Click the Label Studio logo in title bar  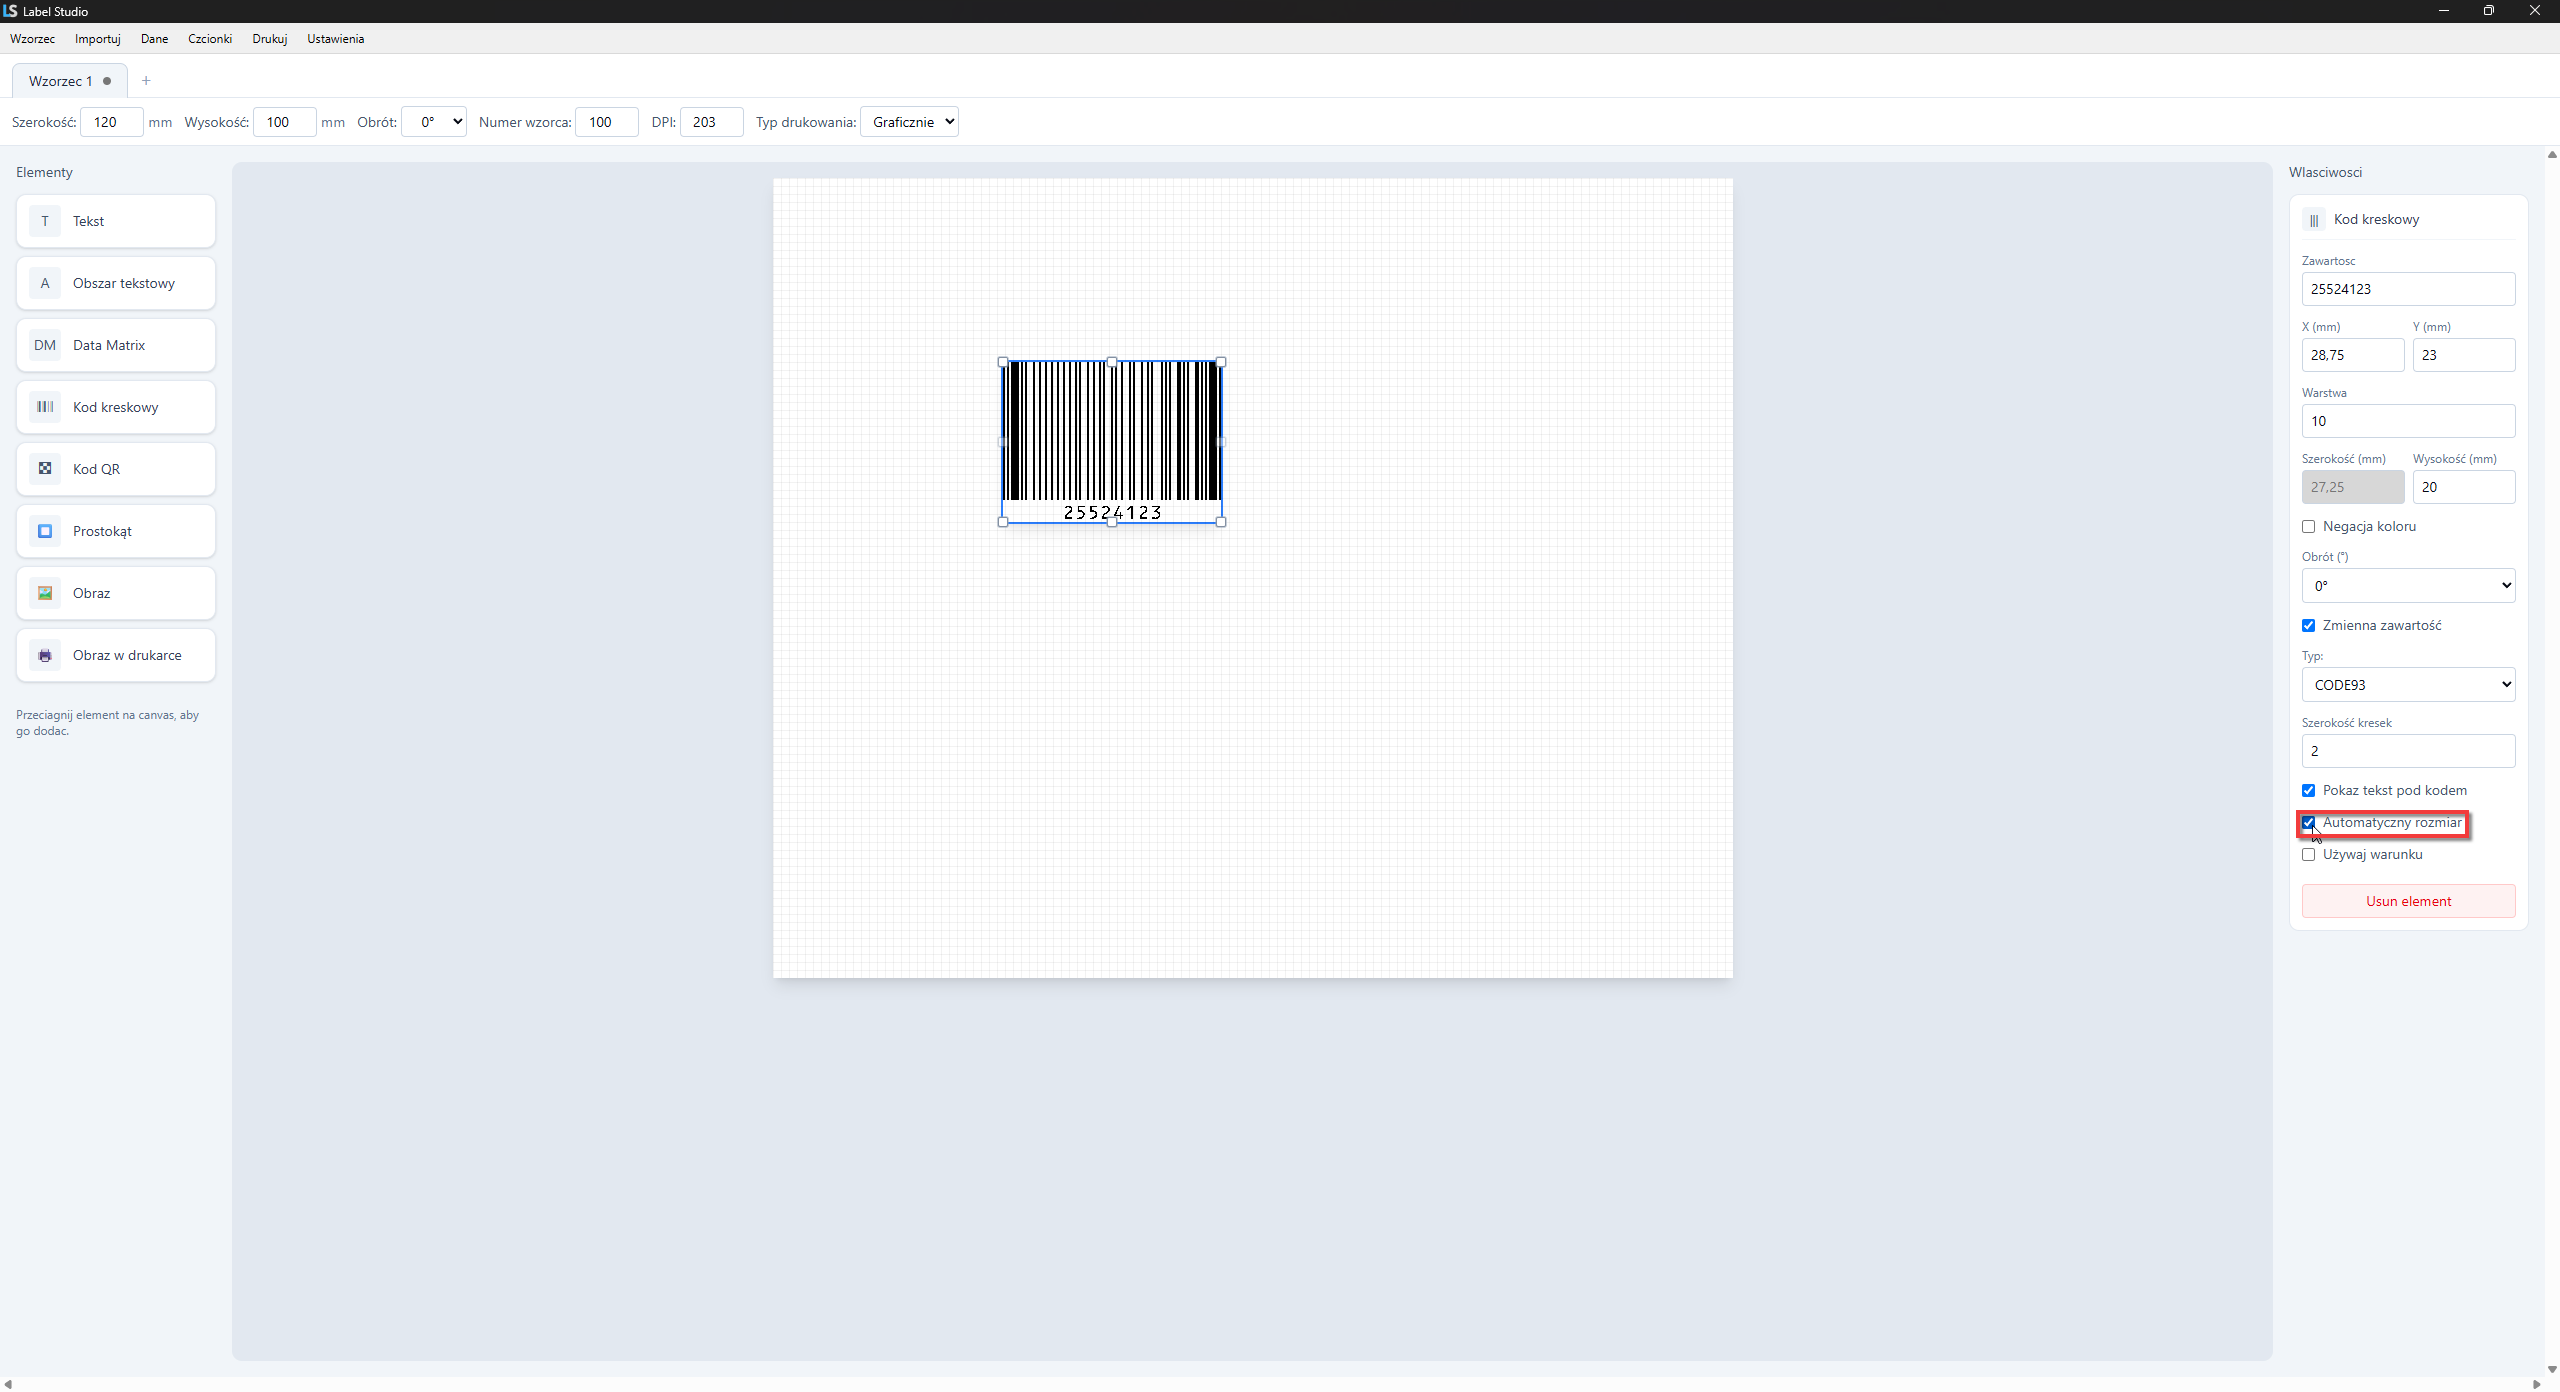click(x=10, y=11)
